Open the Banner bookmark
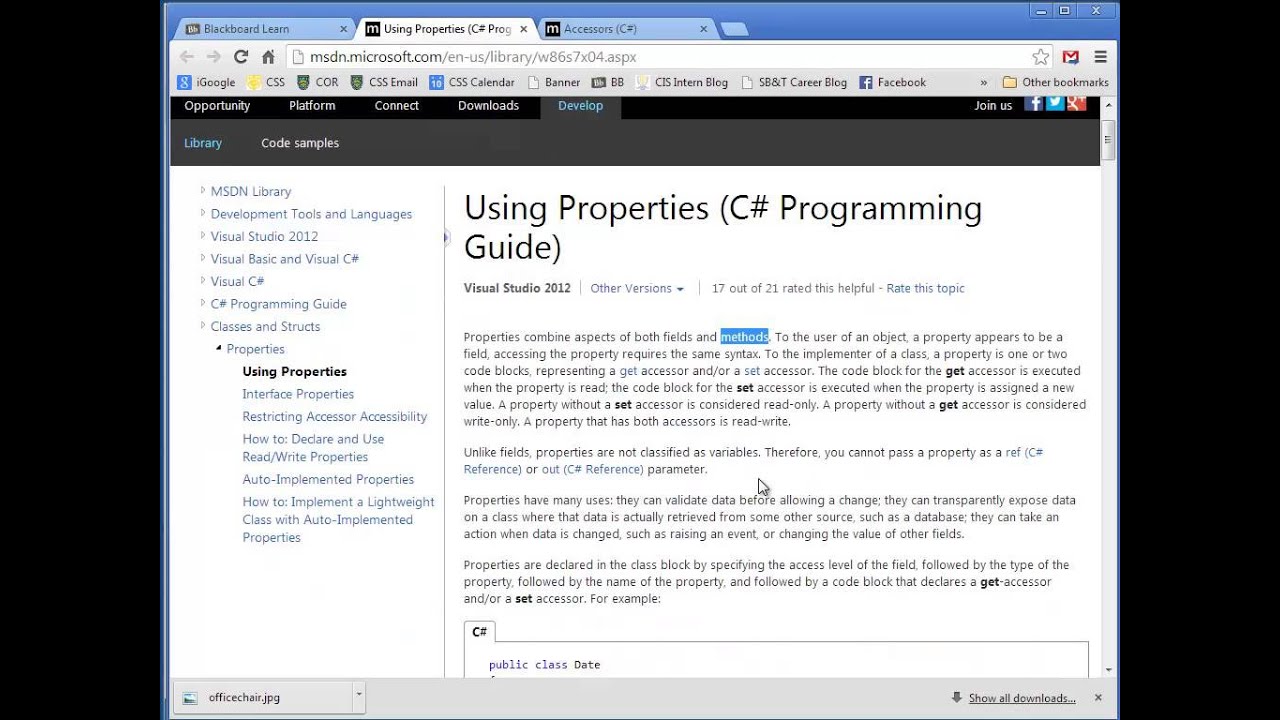Screen dimensions: 1280x720 (553, 82)
